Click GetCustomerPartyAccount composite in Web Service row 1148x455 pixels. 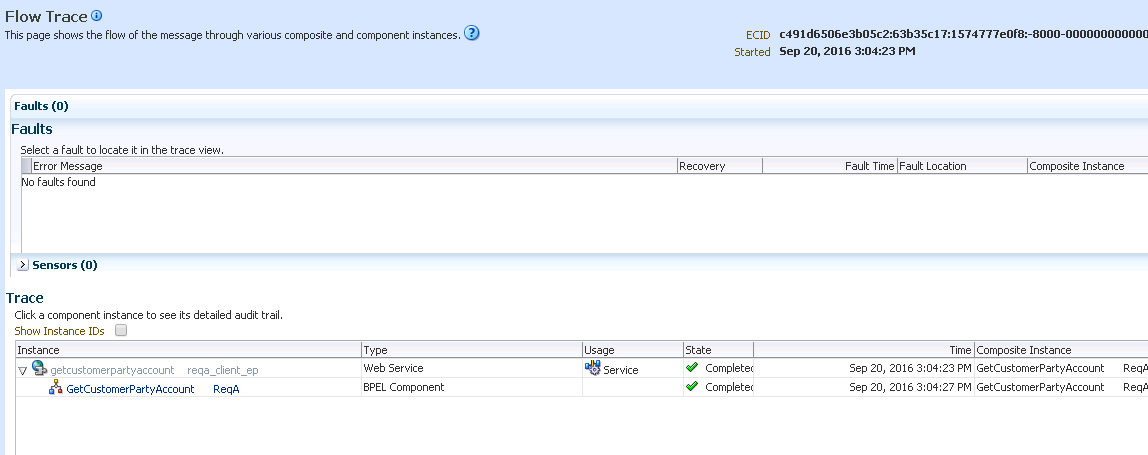(1040, 368)
